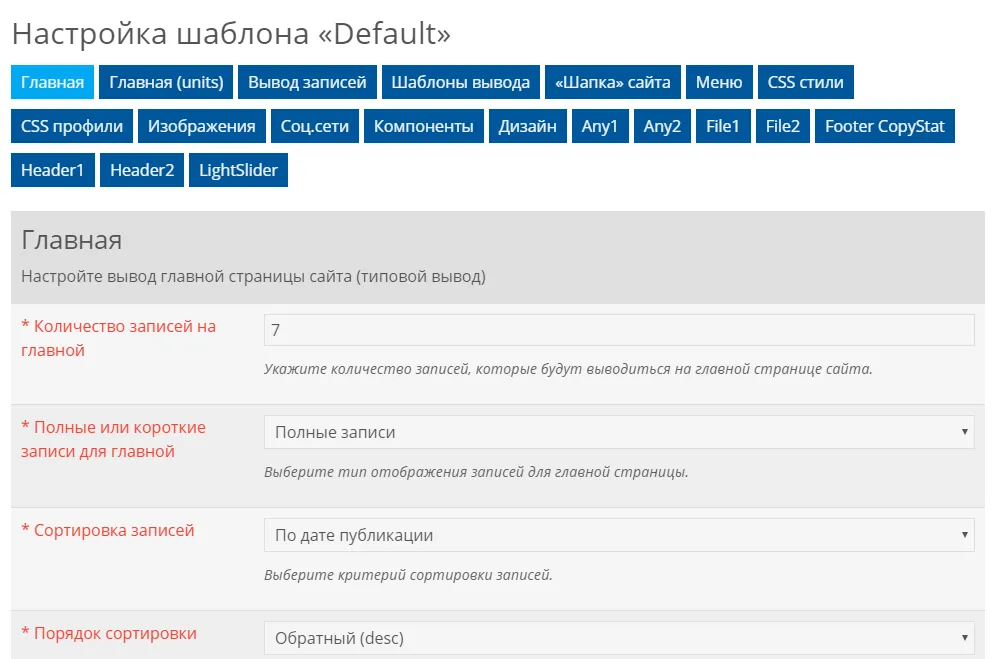The image size is (995, 659).
Task: Select the «CSS профили» tab
Action: 70,126
